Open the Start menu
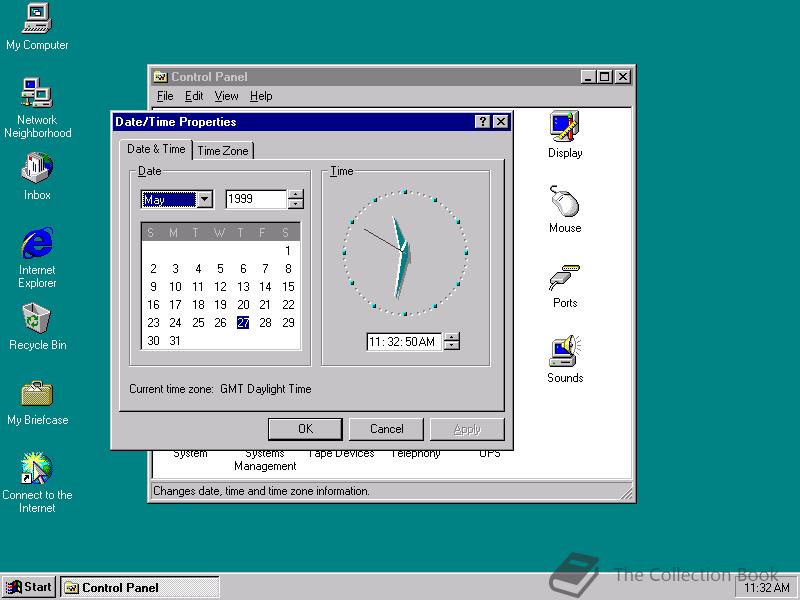This screenshot has height=600, width=800. 30,587
